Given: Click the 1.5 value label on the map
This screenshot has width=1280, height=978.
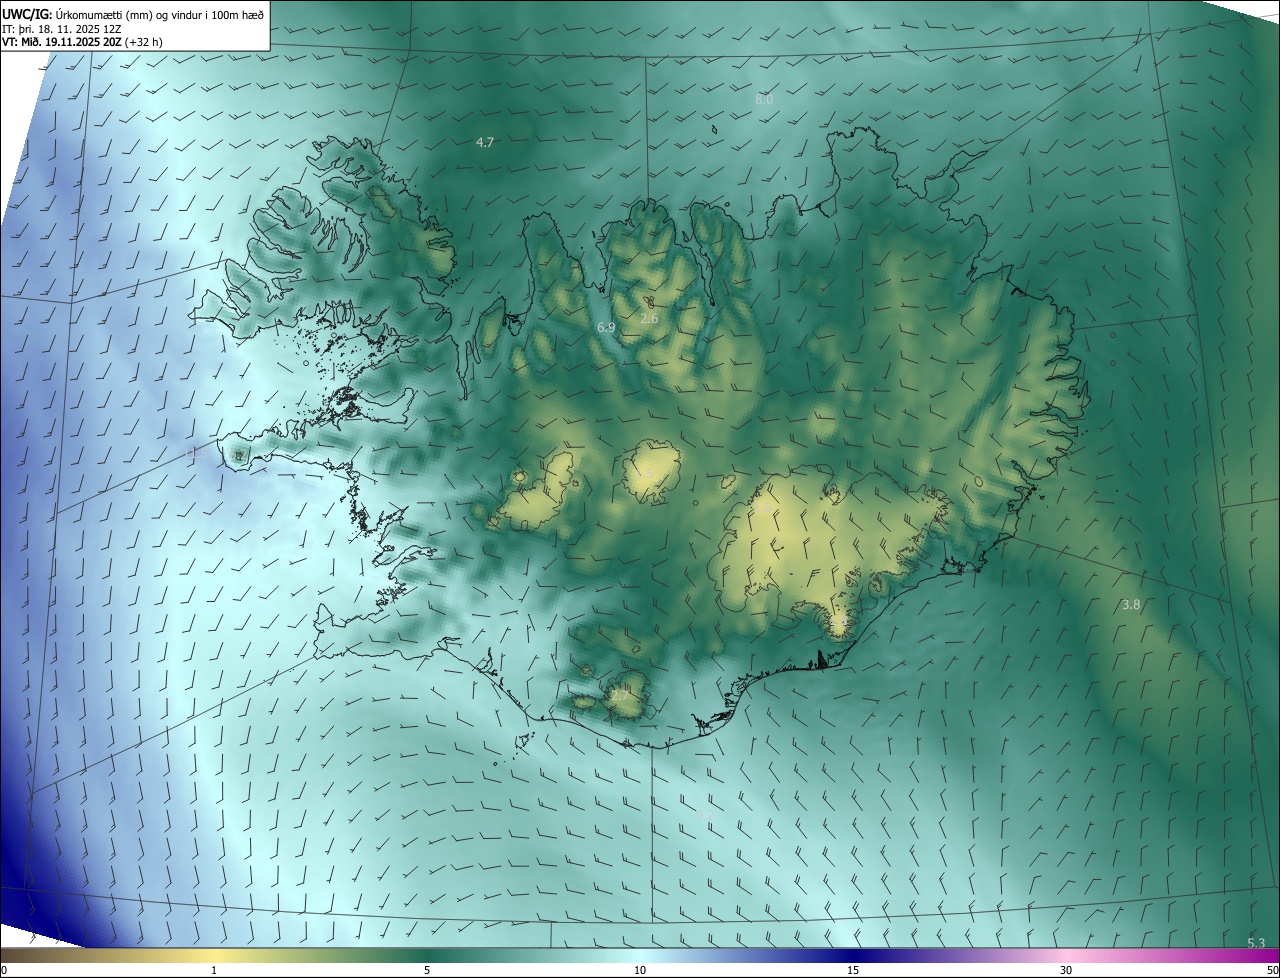Looking at the screenshot, I should click(x=645, y=473).
